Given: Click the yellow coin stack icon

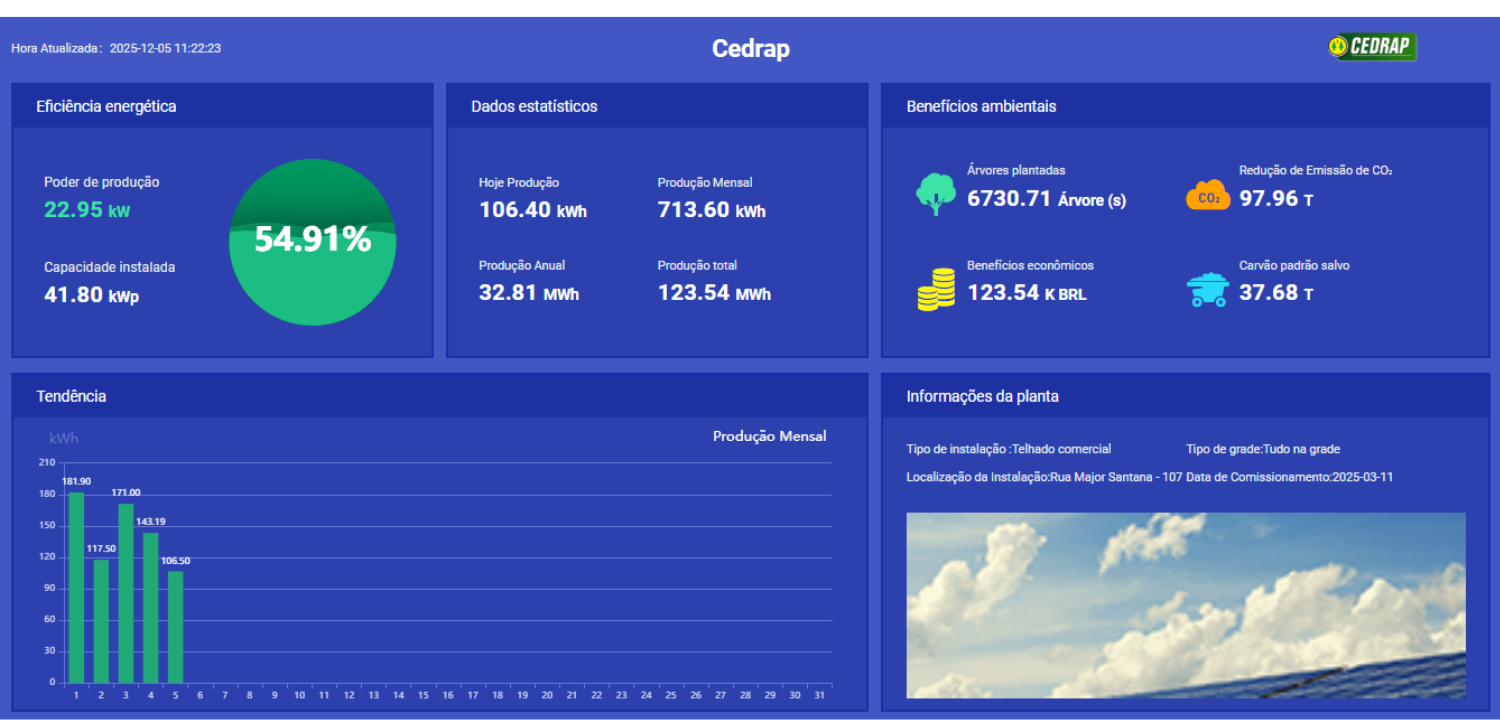Looking at the screenshot, I should [x=935, y=290].
